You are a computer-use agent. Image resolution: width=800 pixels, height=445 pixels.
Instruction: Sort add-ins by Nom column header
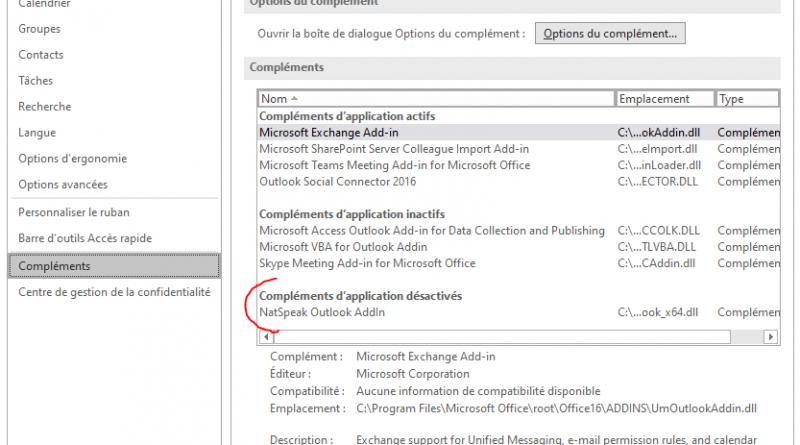tap(436, 98)
